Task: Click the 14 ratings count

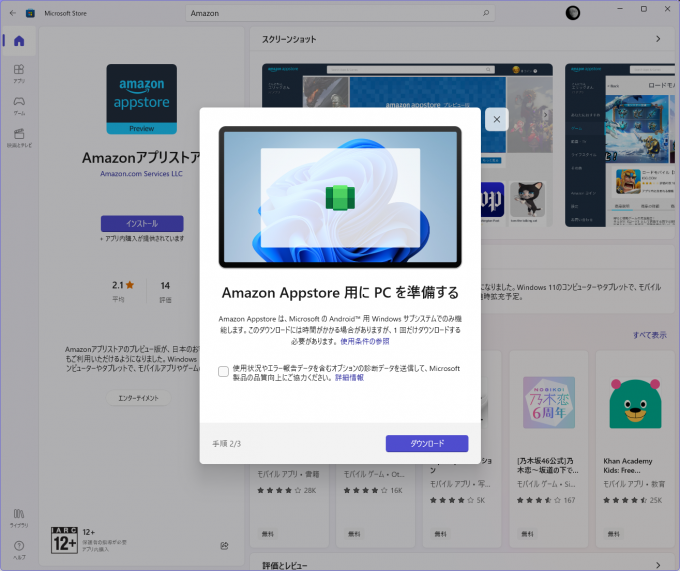Action: 165,286
